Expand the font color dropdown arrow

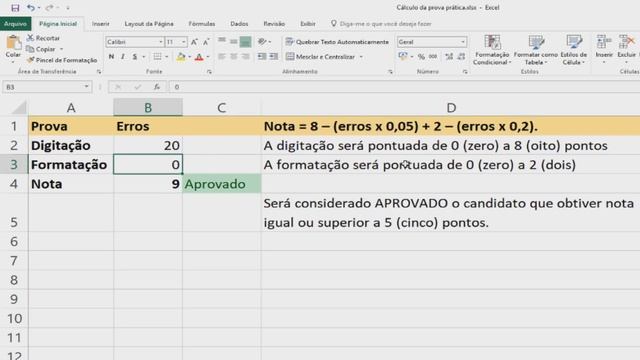point(208,57)
